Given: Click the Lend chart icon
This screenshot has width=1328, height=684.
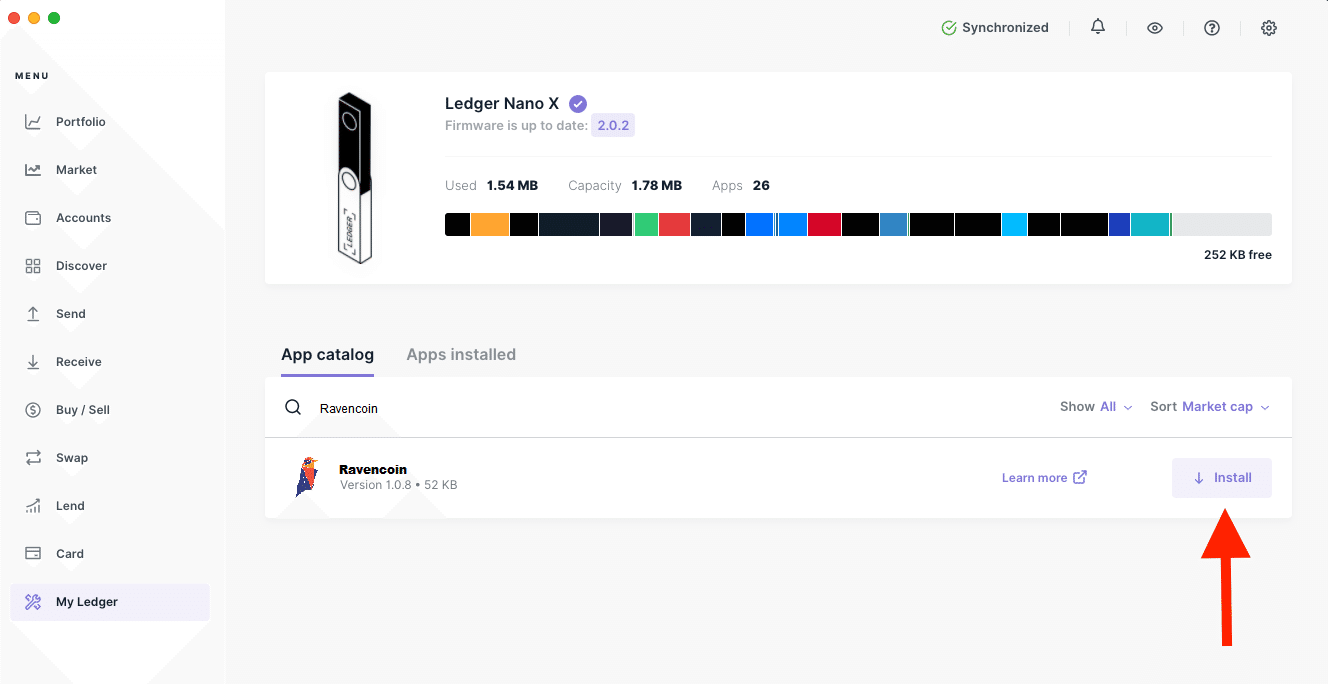Looking at the screenshot, I should [x=33, y=506].
